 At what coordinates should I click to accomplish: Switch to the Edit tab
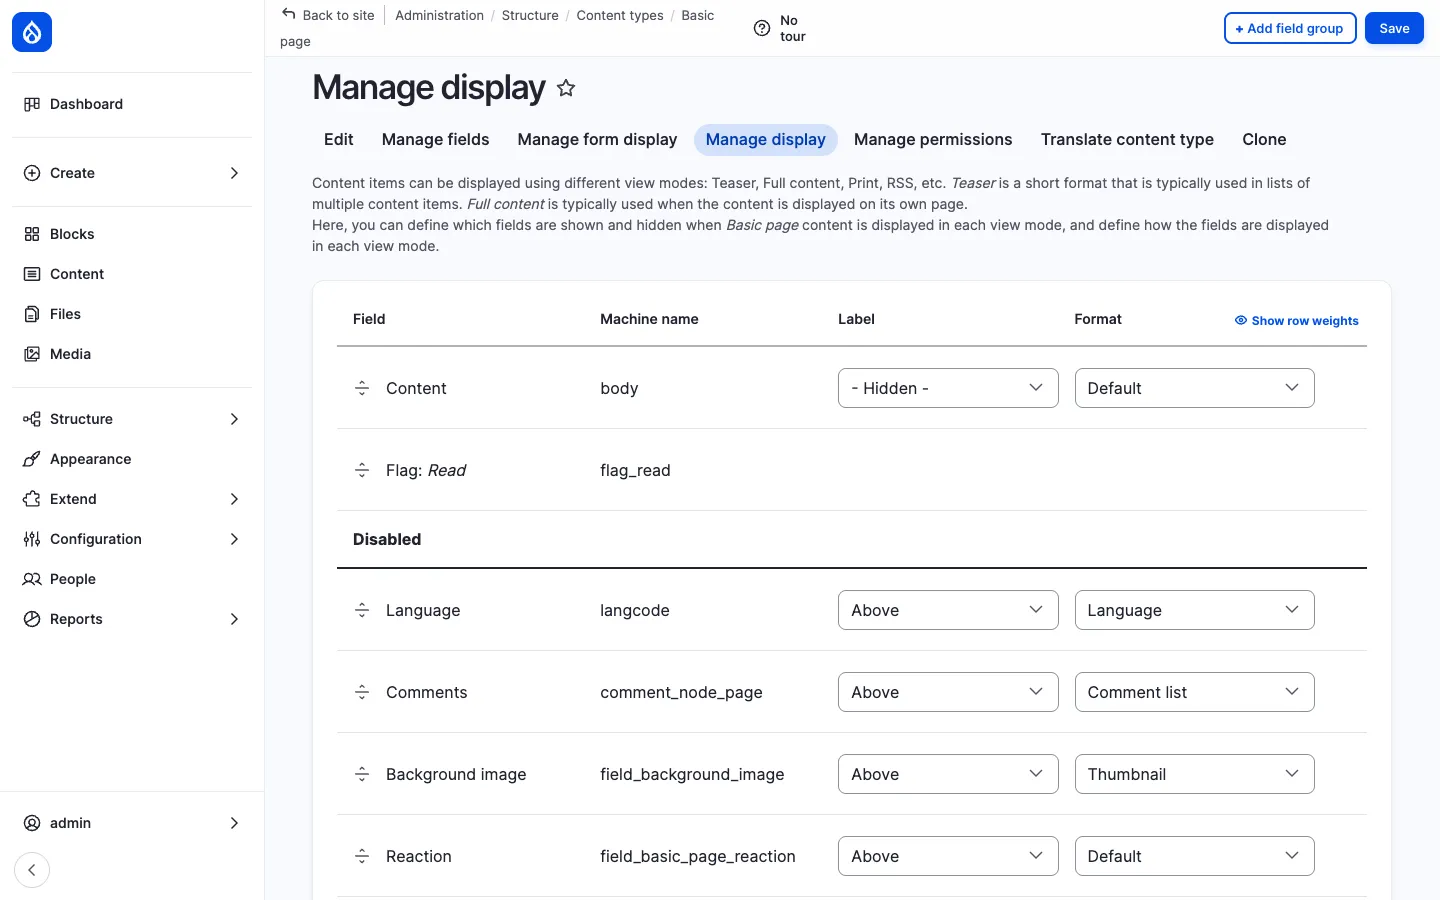pyautogui.click(x=339, y=140)
